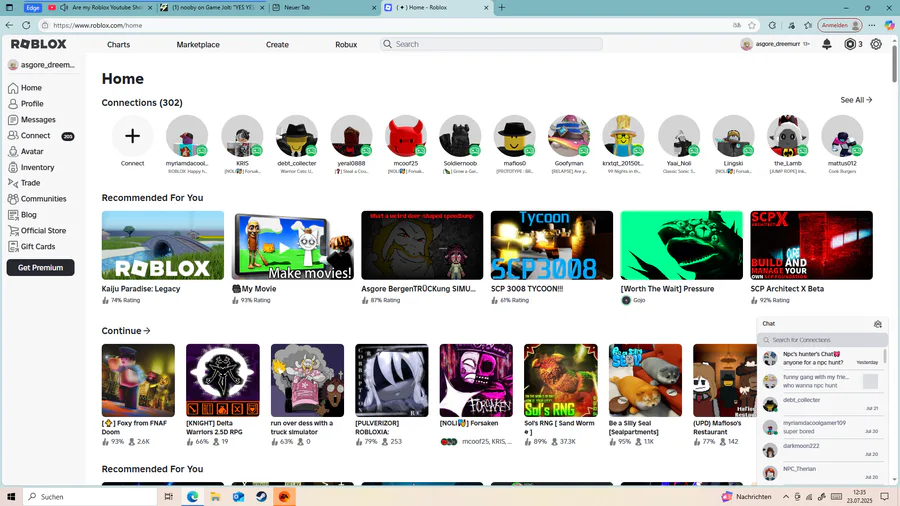
Task: Click See All connections link
Action: pyautogui.click(x=856, y=100)
